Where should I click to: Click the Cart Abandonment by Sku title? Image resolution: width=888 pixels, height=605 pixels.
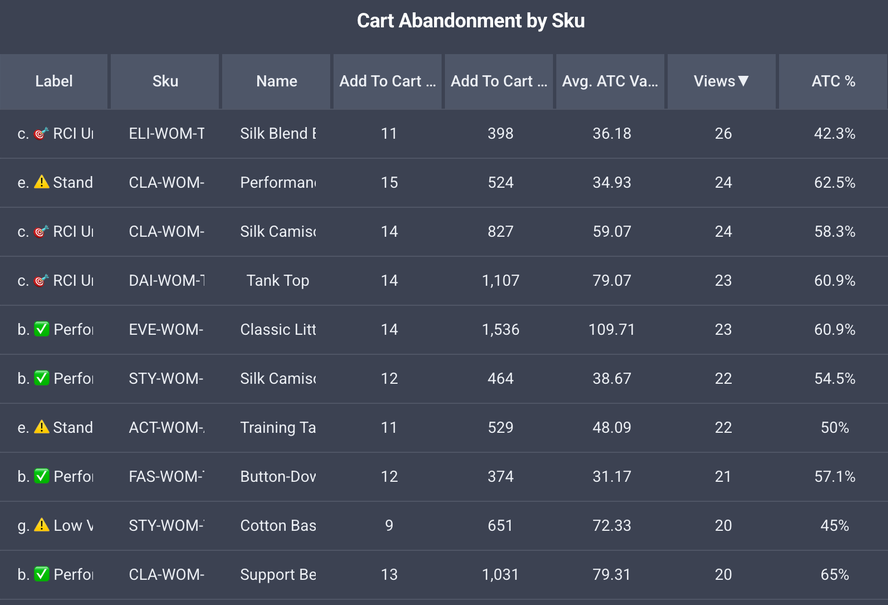(471, 21)
